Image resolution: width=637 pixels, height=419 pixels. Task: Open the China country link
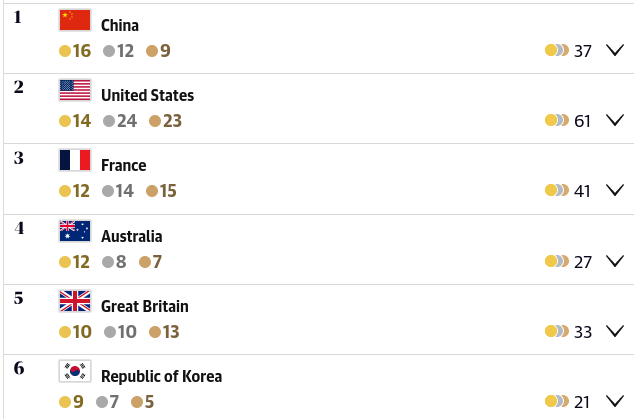120,25
